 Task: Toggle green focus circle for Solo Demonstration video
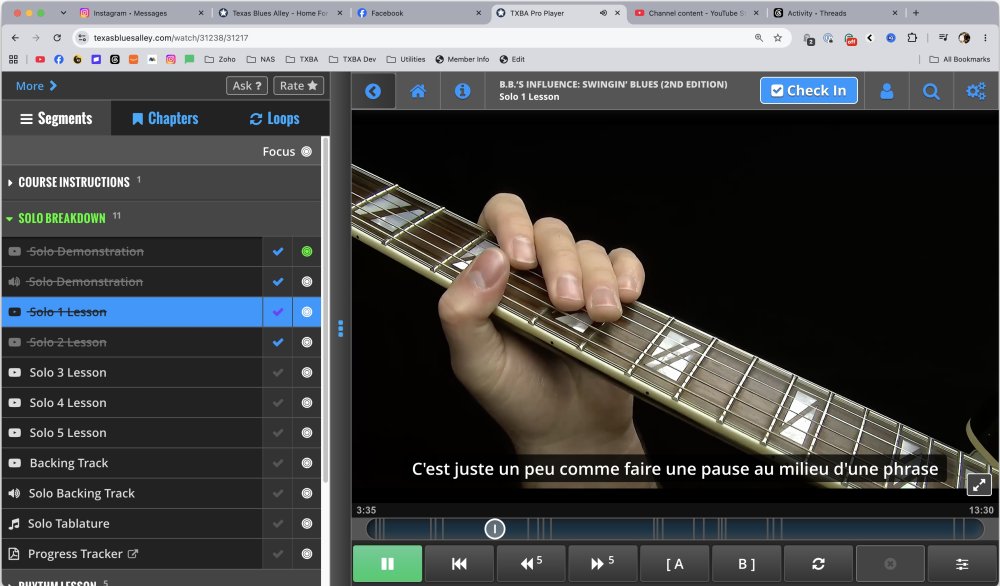[307, 251]
